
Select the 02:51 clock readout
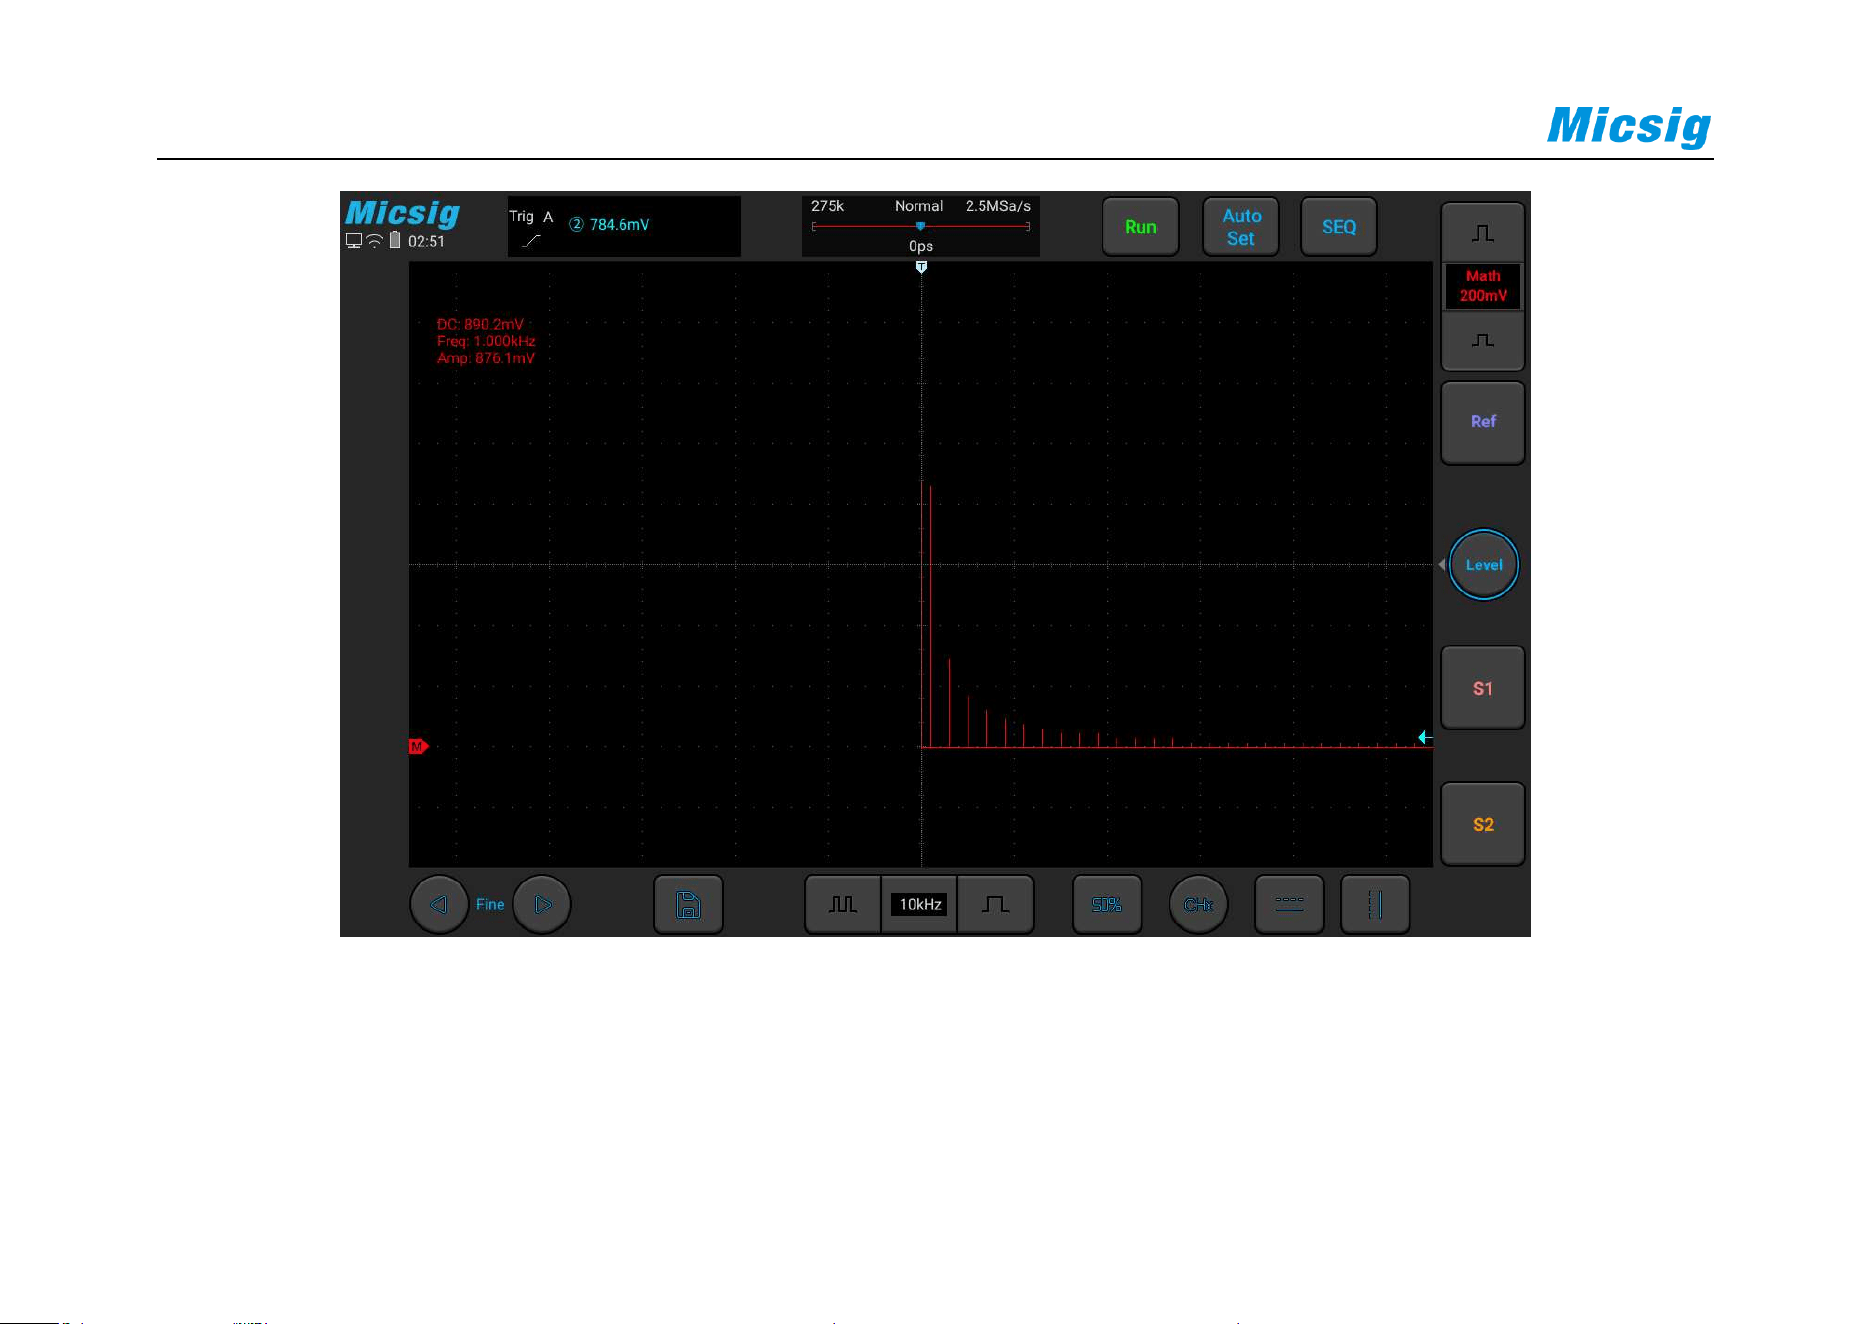(x=426, y=241)
